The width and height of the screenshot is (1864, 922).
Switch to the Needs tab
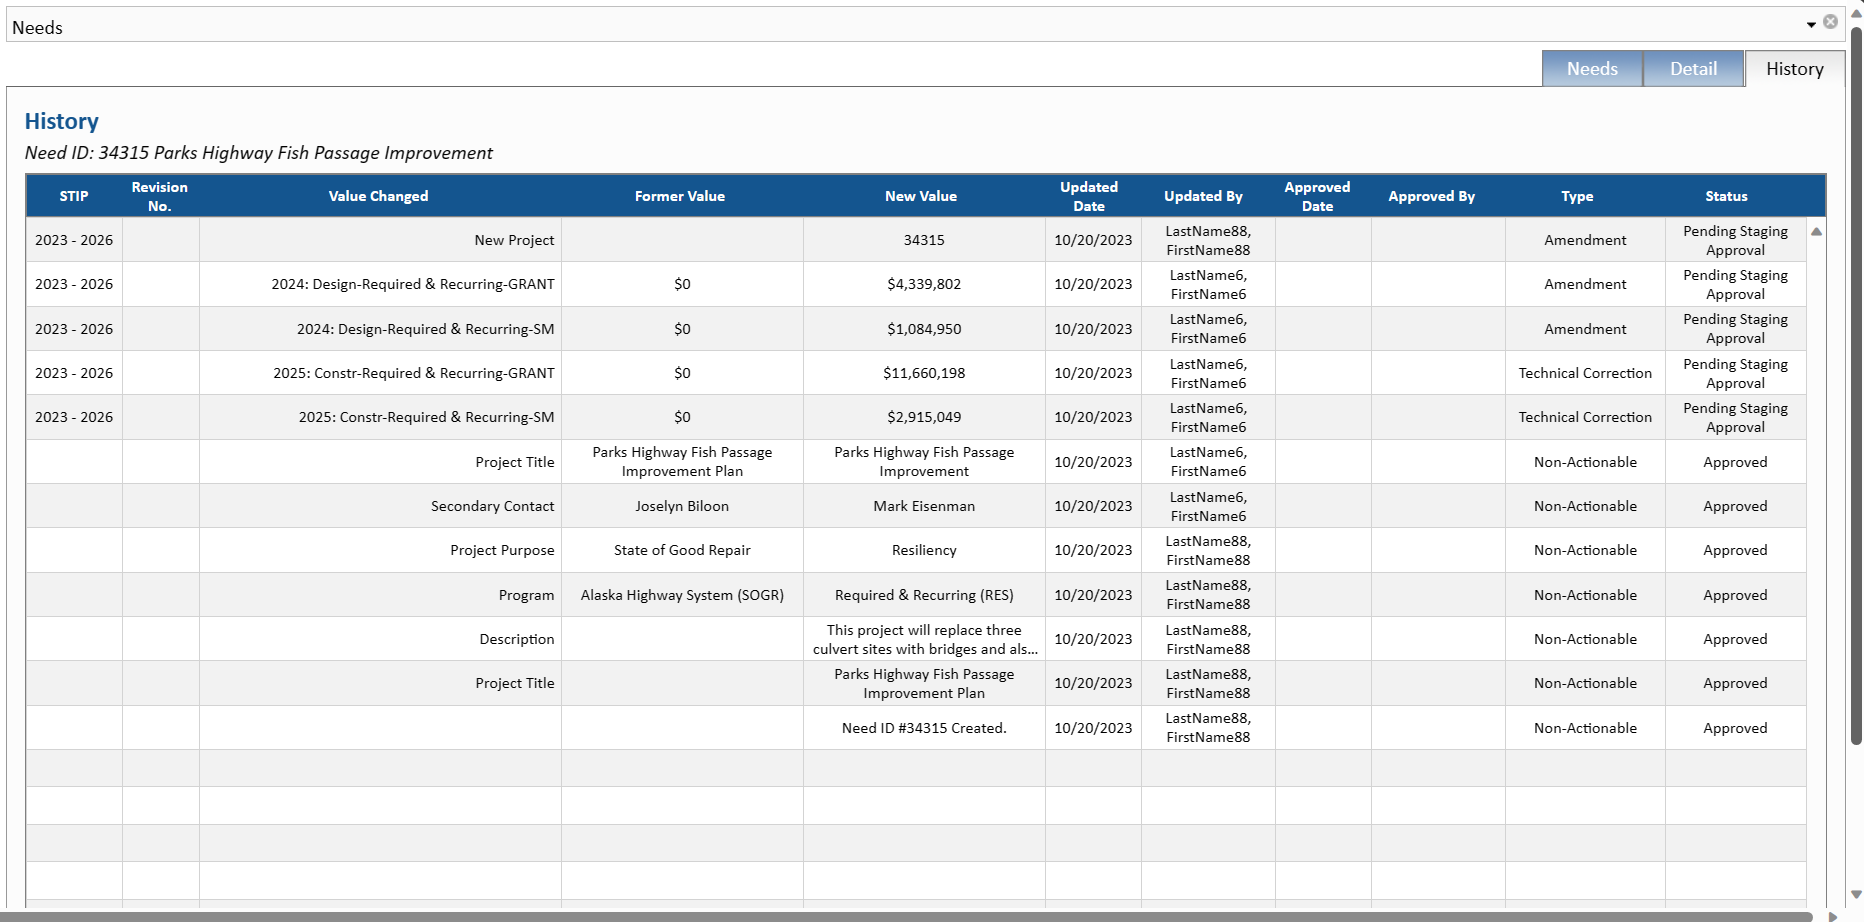[x=1592, y=69]
